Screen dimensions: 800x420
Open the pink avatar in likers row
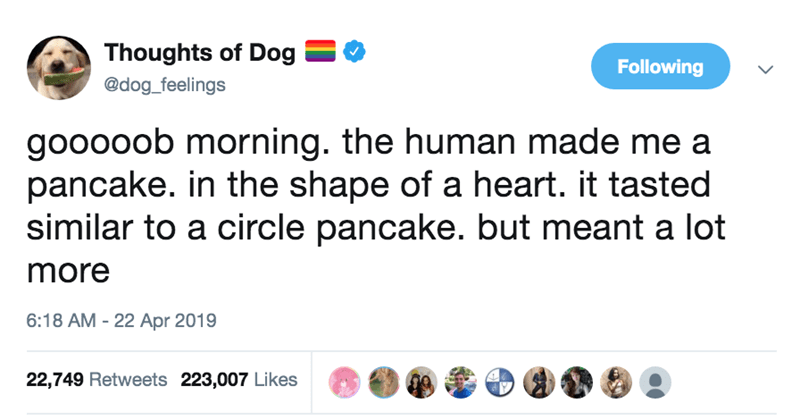pyautogui.click(x=344, y=382)
